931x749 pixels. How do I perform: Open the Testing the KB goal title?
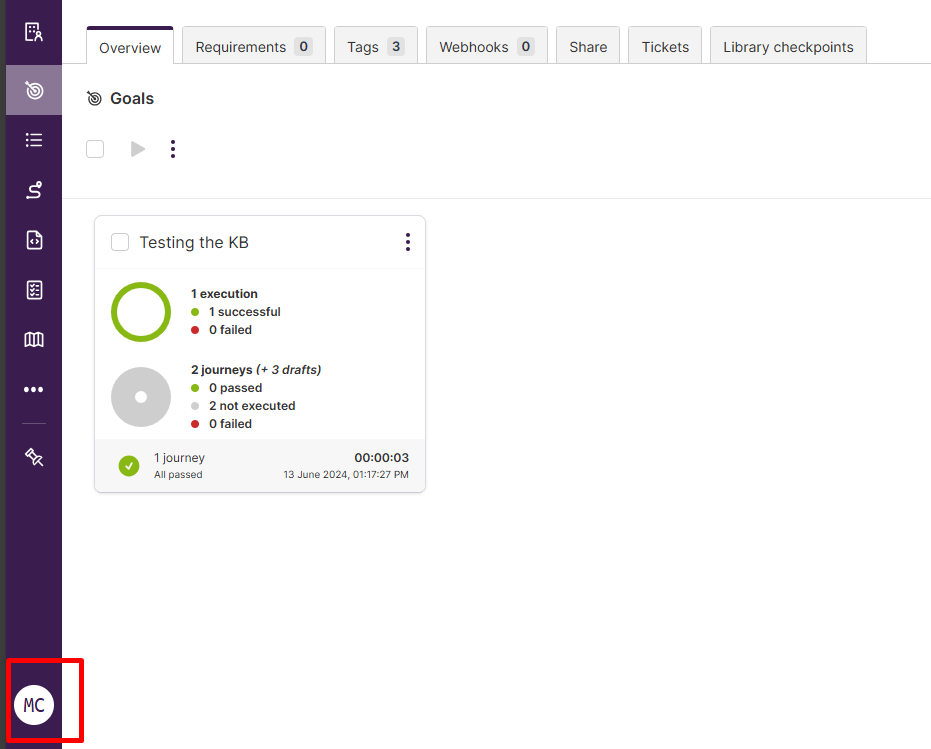pos(194,242)
